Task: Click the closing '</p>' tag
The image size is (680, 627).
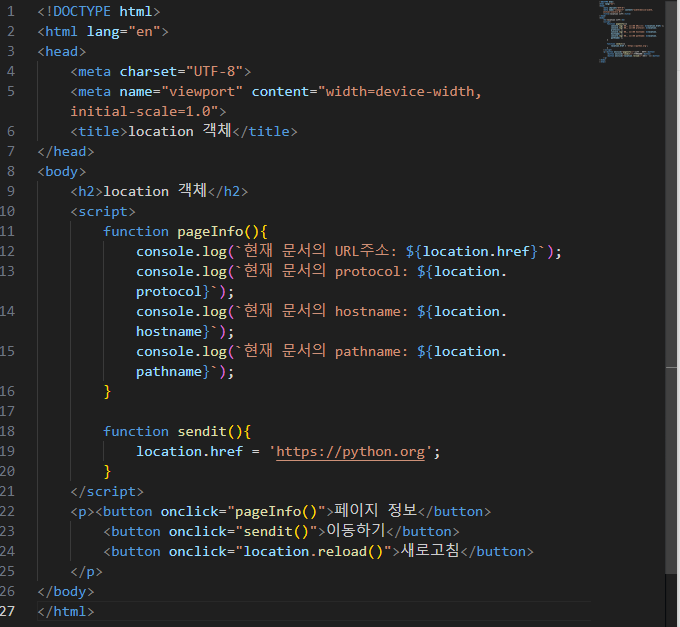Action: 87,571
